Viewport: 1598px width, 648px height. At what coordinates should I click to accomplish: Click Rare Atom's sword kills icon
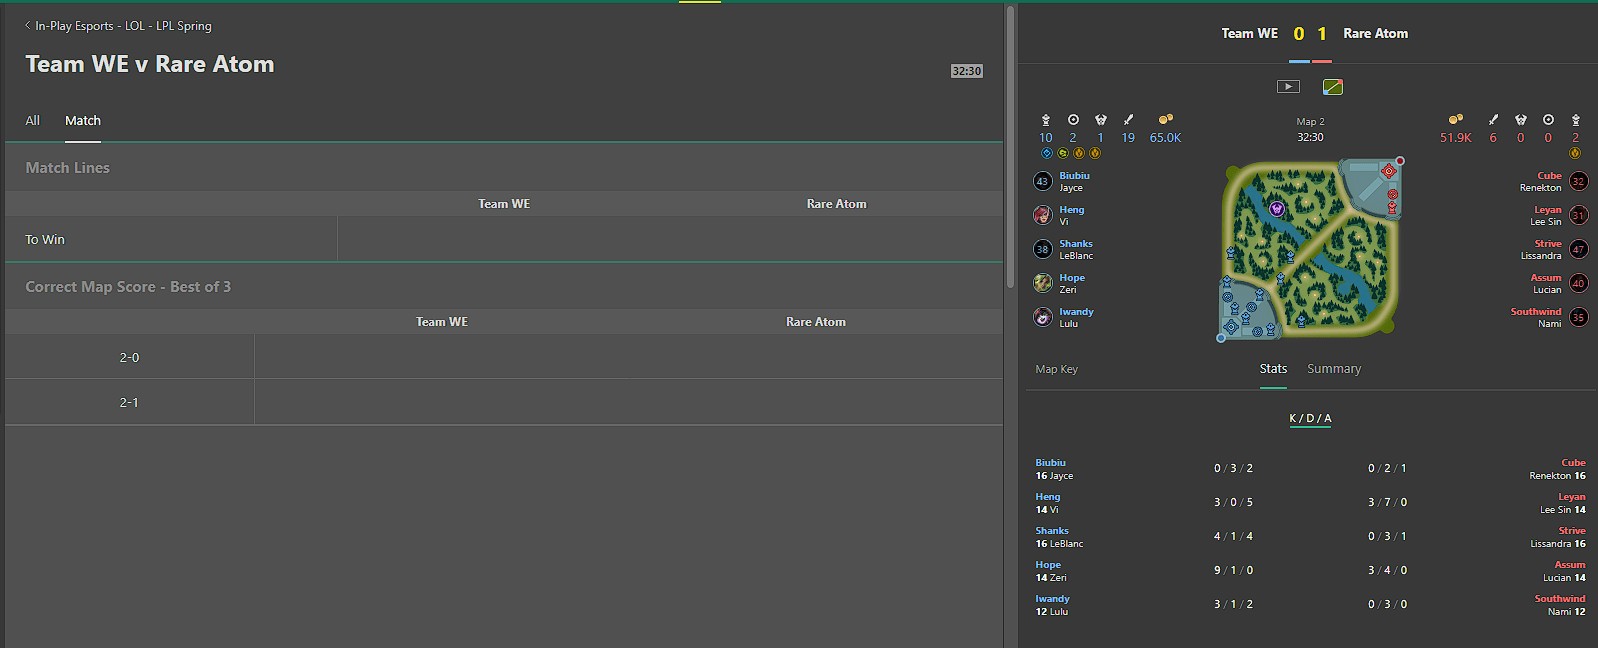click(1493, 120)
